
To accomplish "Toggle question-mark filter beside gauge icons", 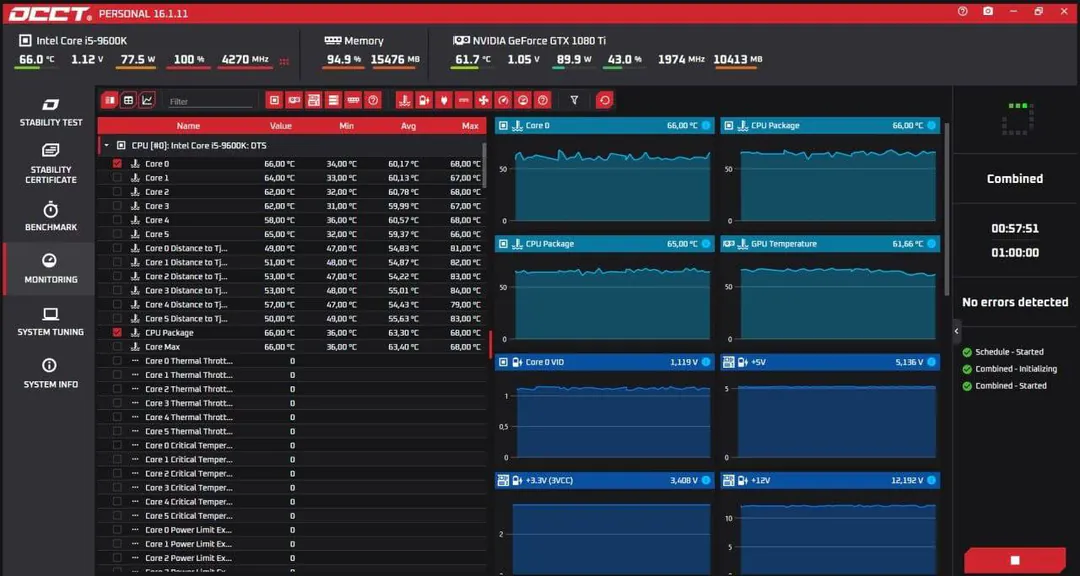I will pos(543,101).
